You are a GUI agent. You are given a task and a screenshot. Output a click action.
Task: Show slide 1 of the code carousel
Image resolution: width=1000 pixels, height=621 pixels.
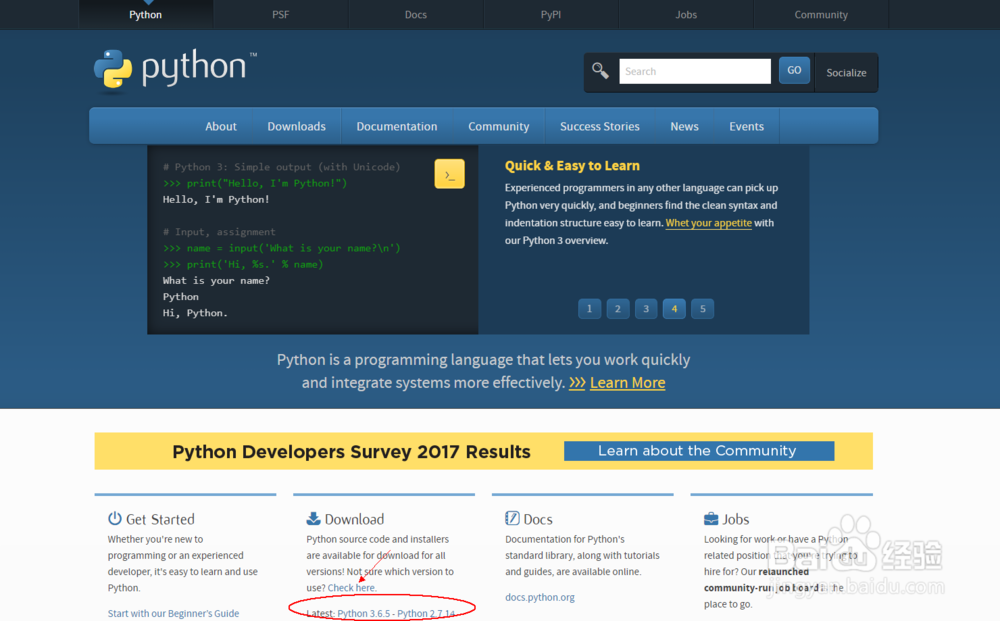coord(589,309)
